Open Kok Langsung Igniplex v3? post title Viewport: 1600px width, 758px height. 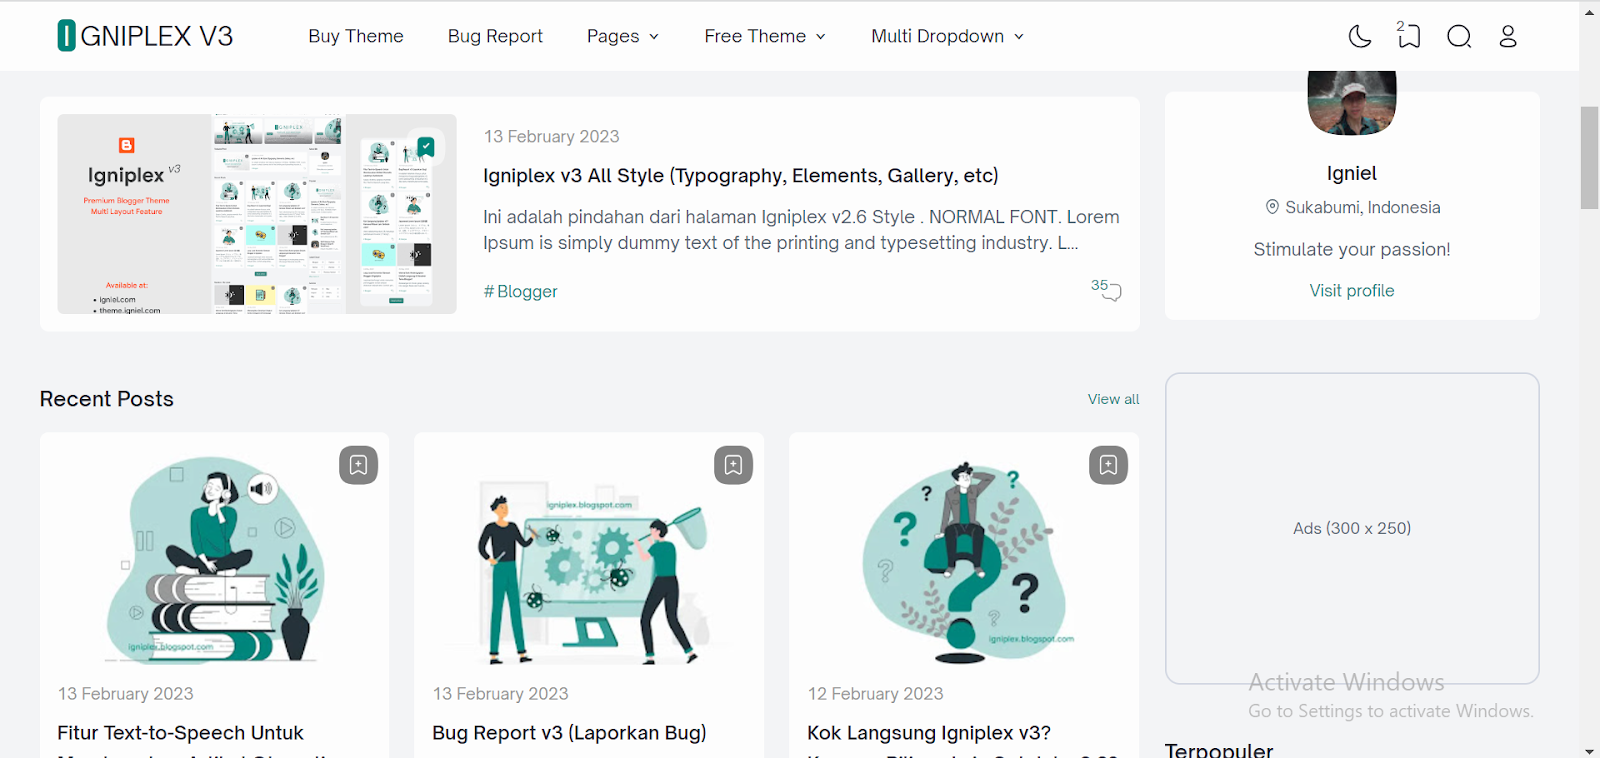pos(929,733)
